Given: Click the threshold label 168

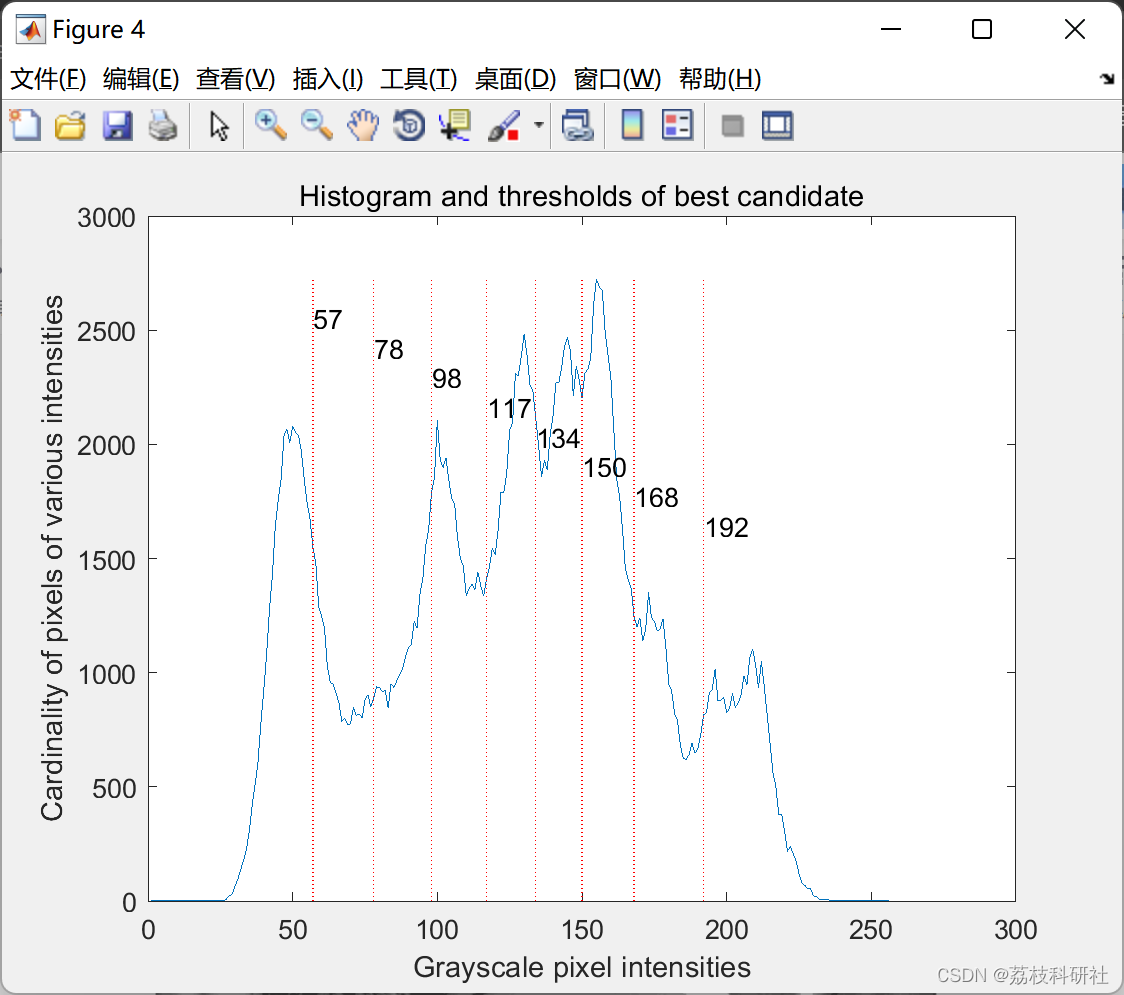Looking at the screenshot, I should pyautogui.click(x=657, y=498).
